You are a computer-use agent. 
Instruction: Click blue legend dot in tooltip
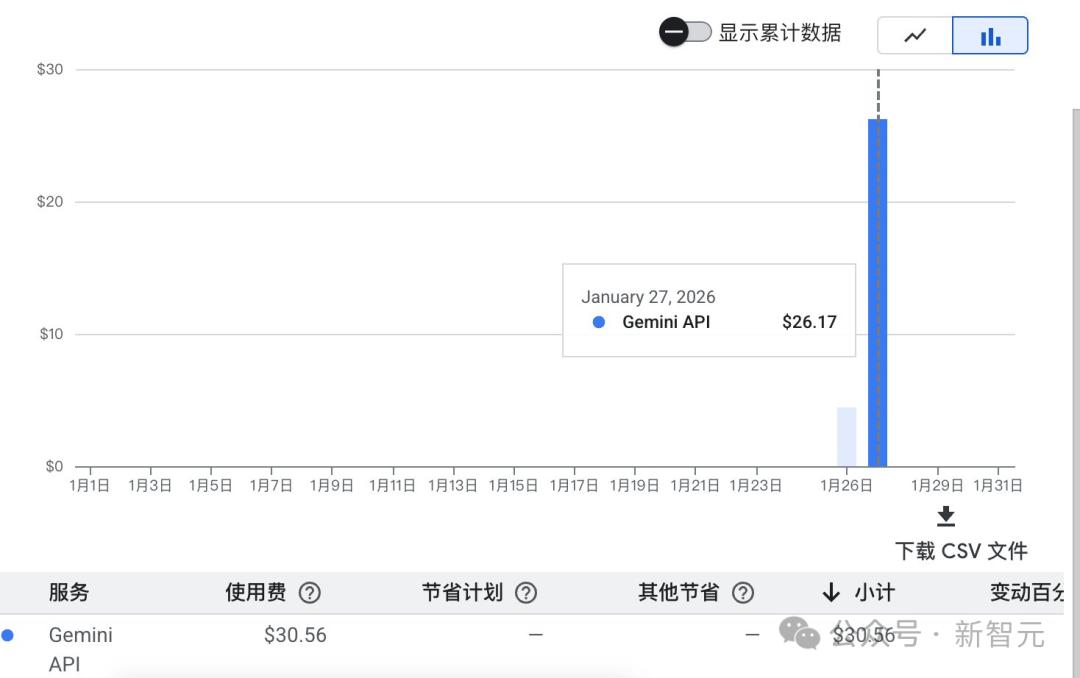[599, 322]
